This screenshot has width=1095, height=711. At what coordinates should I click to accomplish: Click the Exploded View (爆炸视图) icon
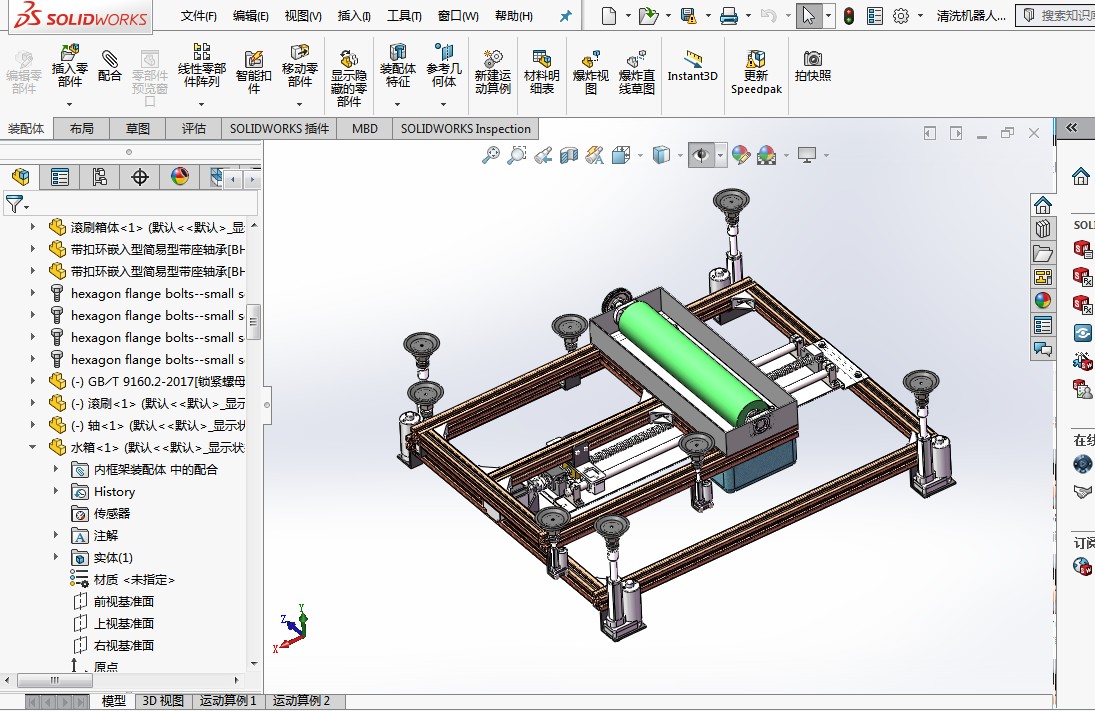click(x=590, y=71)
